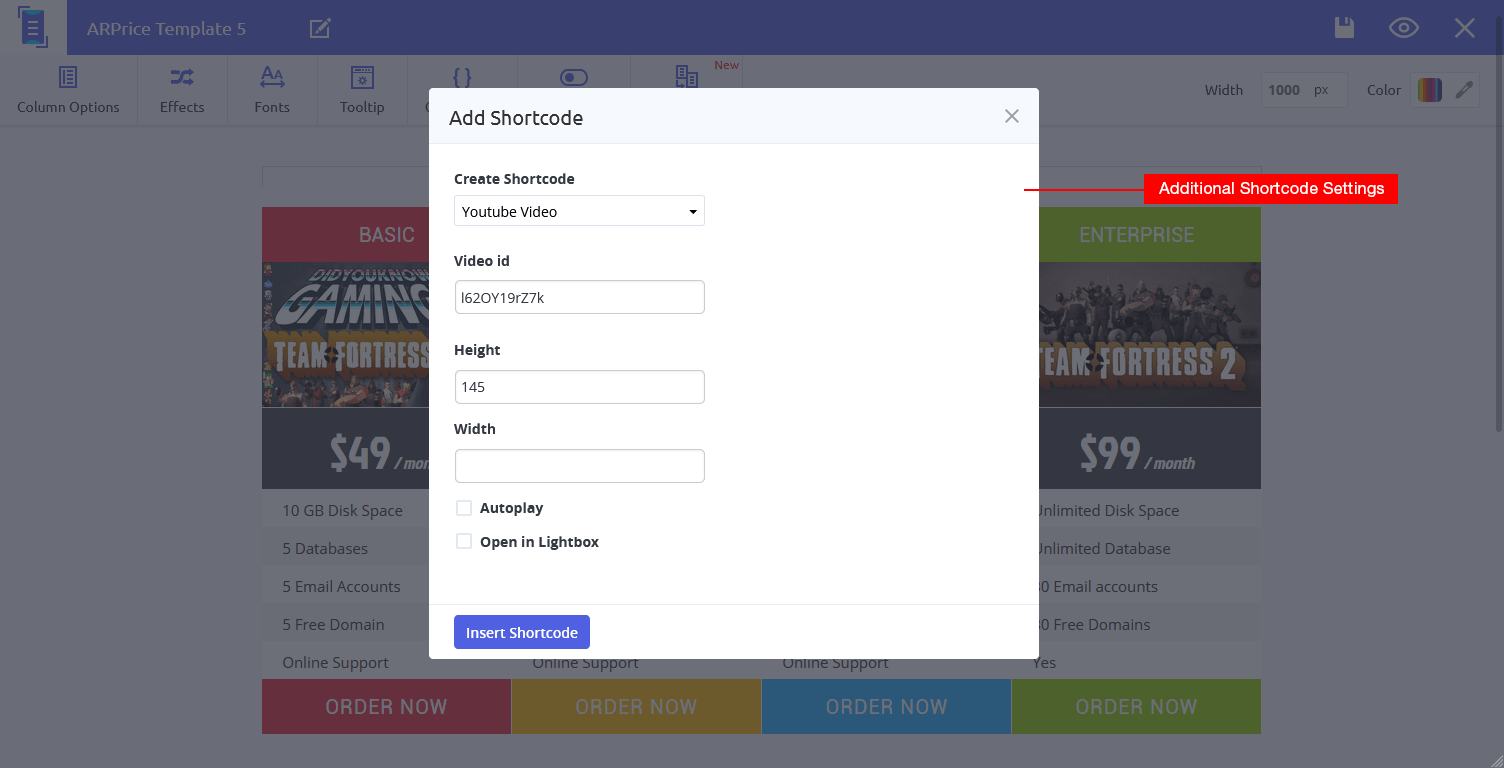
Task: Click the toggle switch toolbar icon
Action: [x=574, y=77]
